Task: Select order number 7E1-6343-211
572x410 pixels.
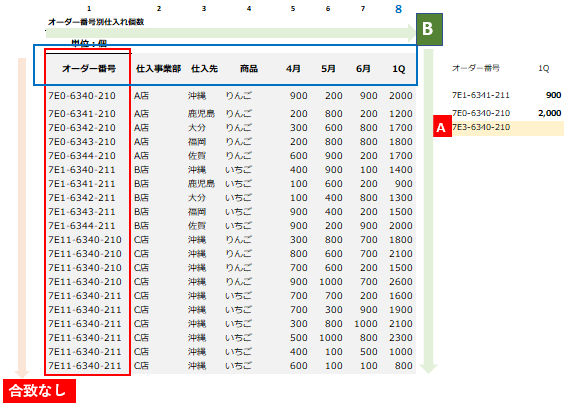Action: (82, 212)
